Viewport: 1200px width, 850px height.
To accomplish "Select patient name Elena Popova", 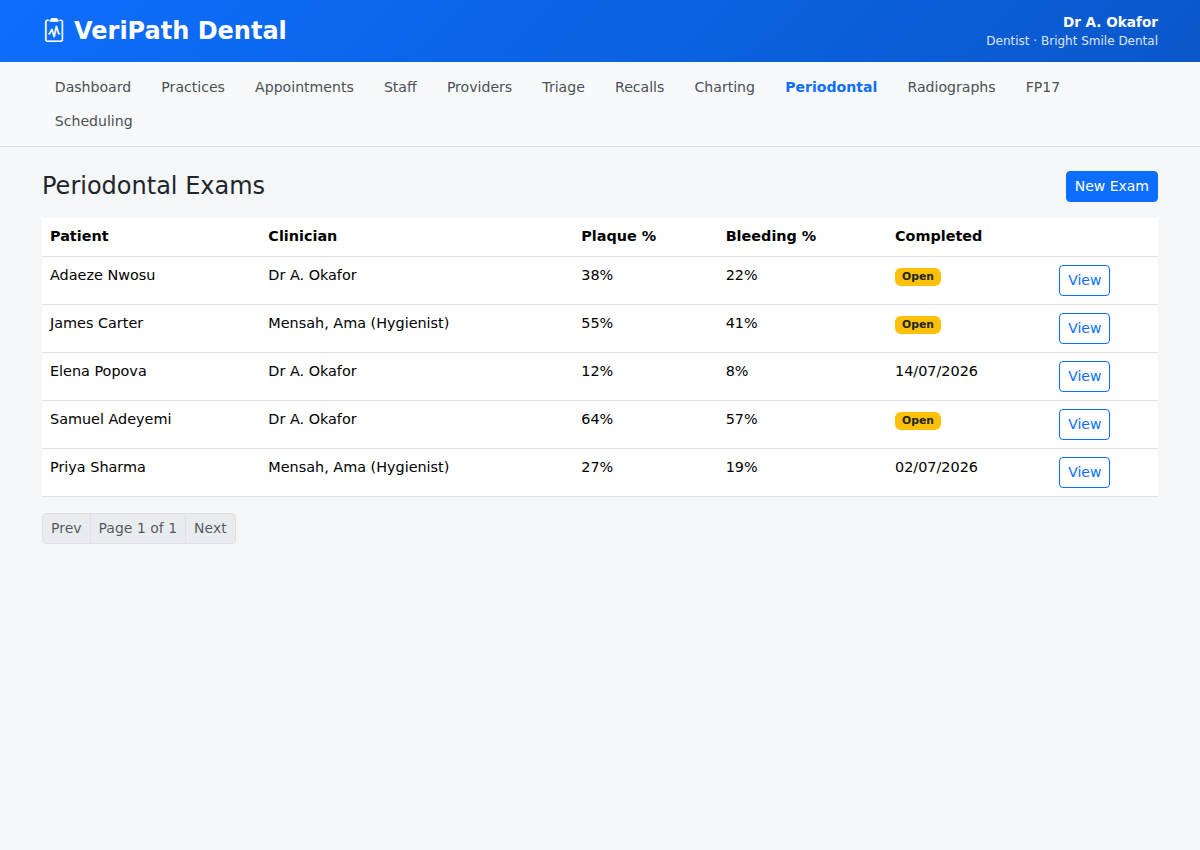I will pos(98,371).
